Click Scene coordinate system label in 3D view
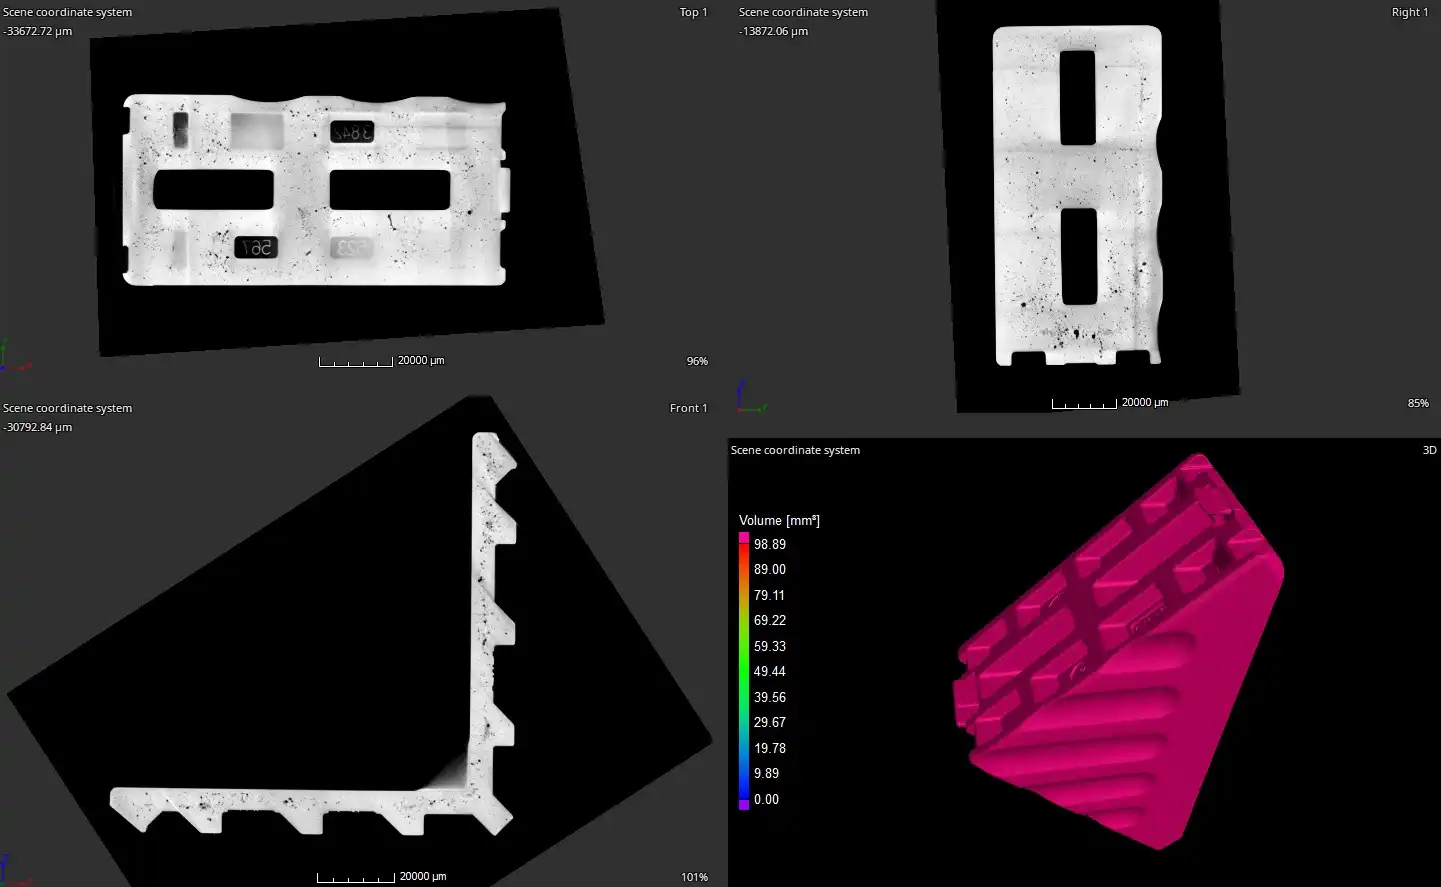1441x887 pixels. [795, 450]
